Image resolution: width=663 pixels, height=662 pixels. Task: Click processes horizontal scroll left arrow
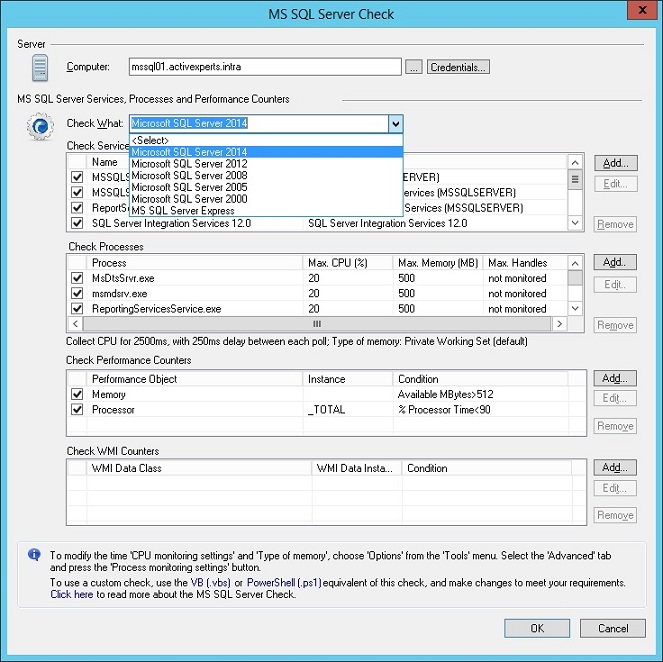[75, 324]
